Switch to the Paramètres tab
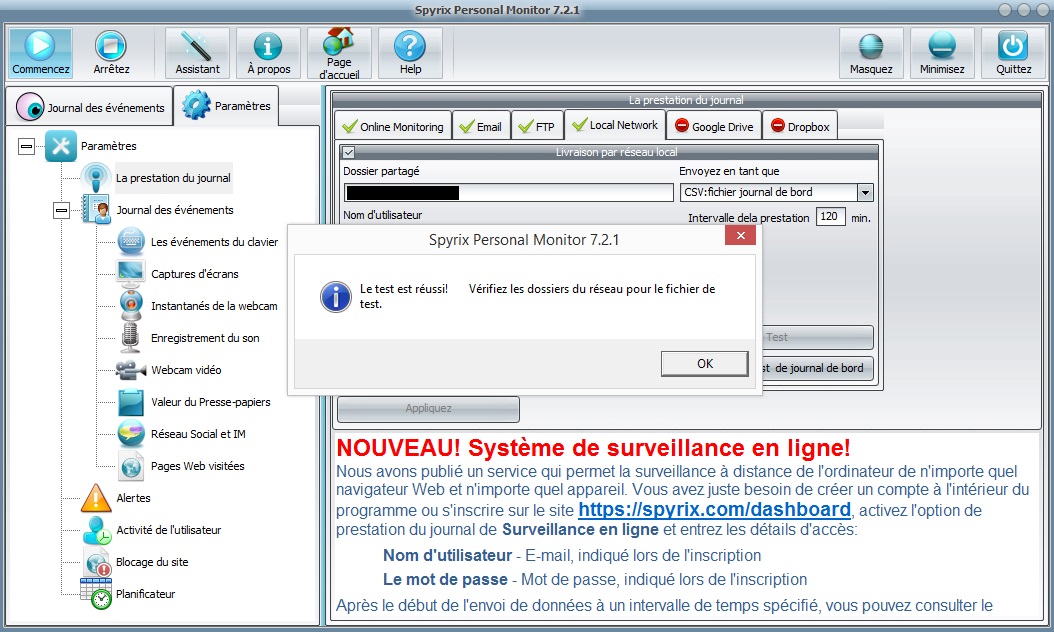This screenshot has width=1054, height=632. (x=227, y=106)
